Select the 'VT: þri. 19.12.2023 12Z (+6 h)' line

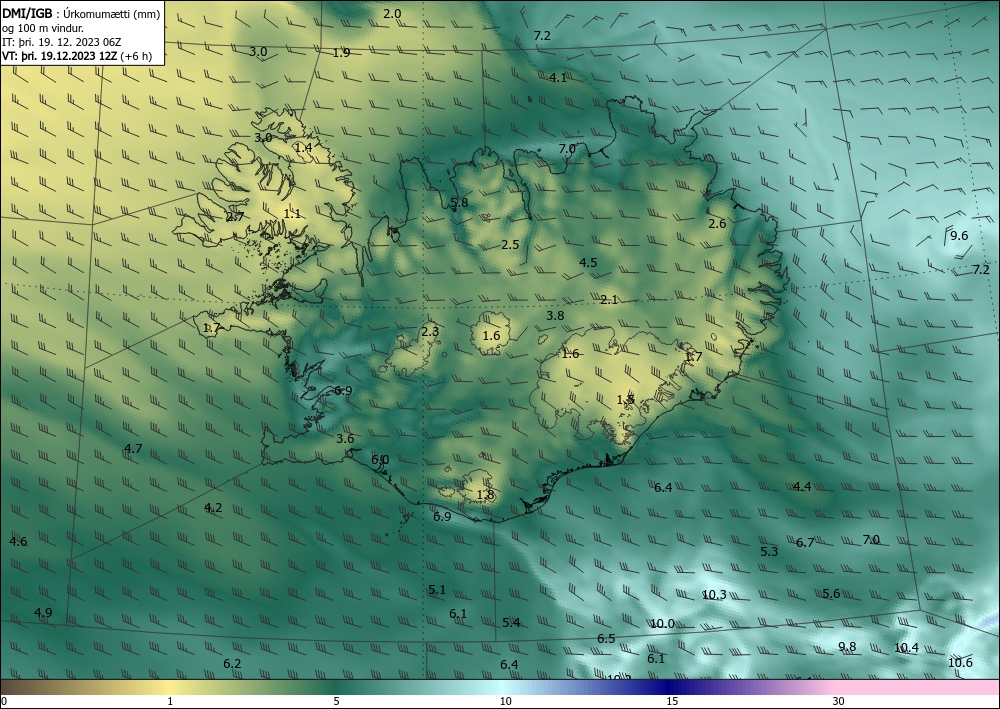tap(77, 55)
